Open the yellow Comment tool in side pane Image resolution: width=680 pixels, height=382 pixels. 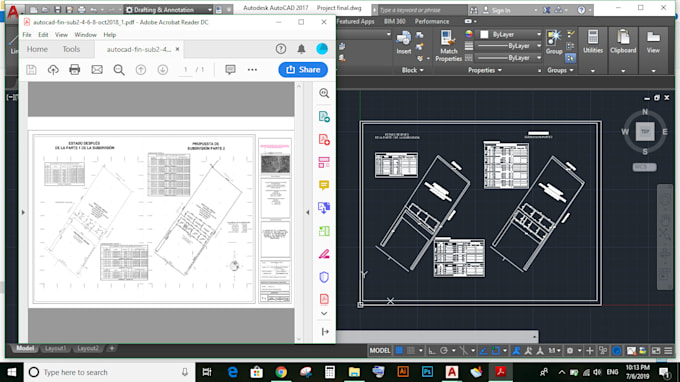pos(324,186)
